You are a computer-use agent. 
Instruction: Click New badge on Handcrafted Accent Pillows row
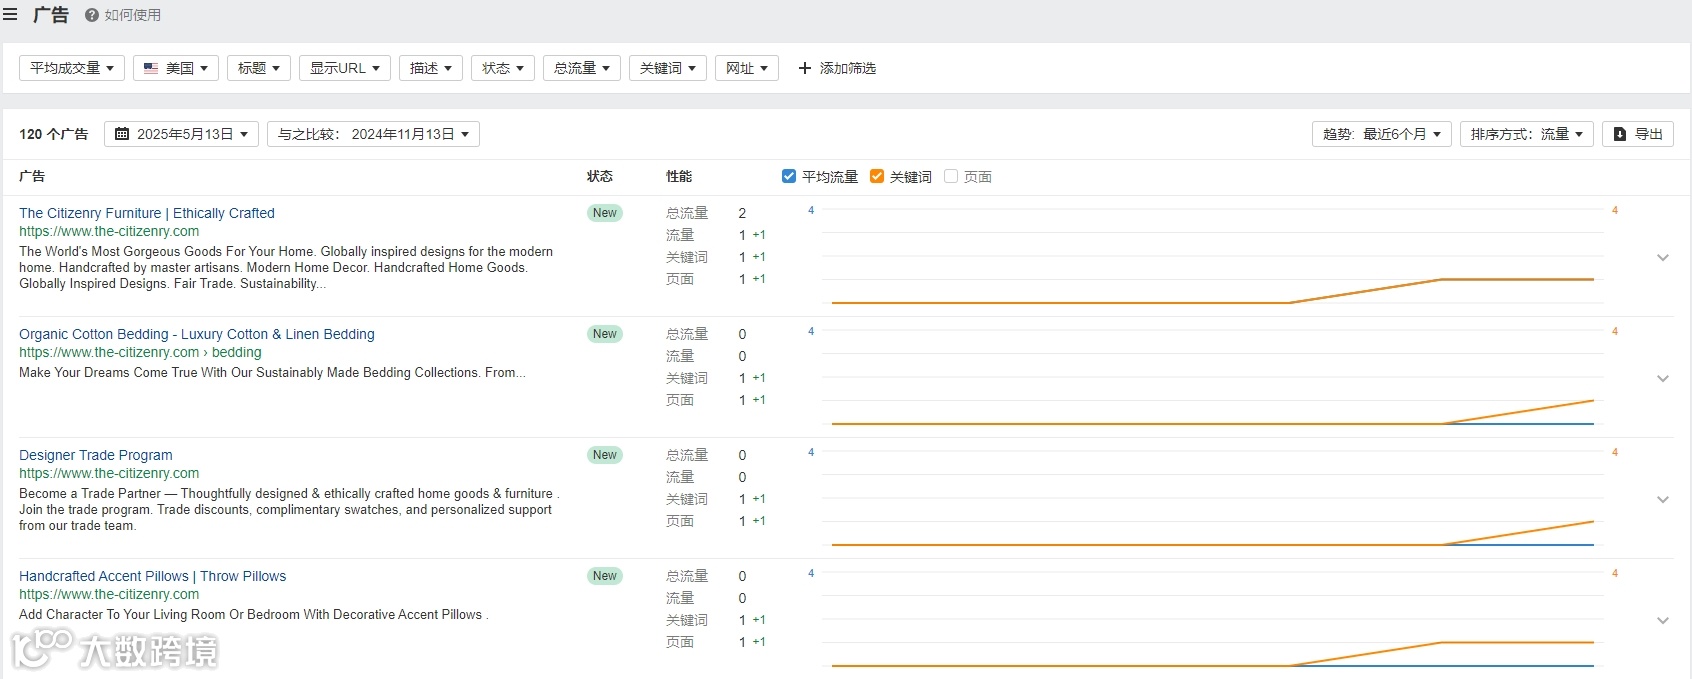coord(605,576)
